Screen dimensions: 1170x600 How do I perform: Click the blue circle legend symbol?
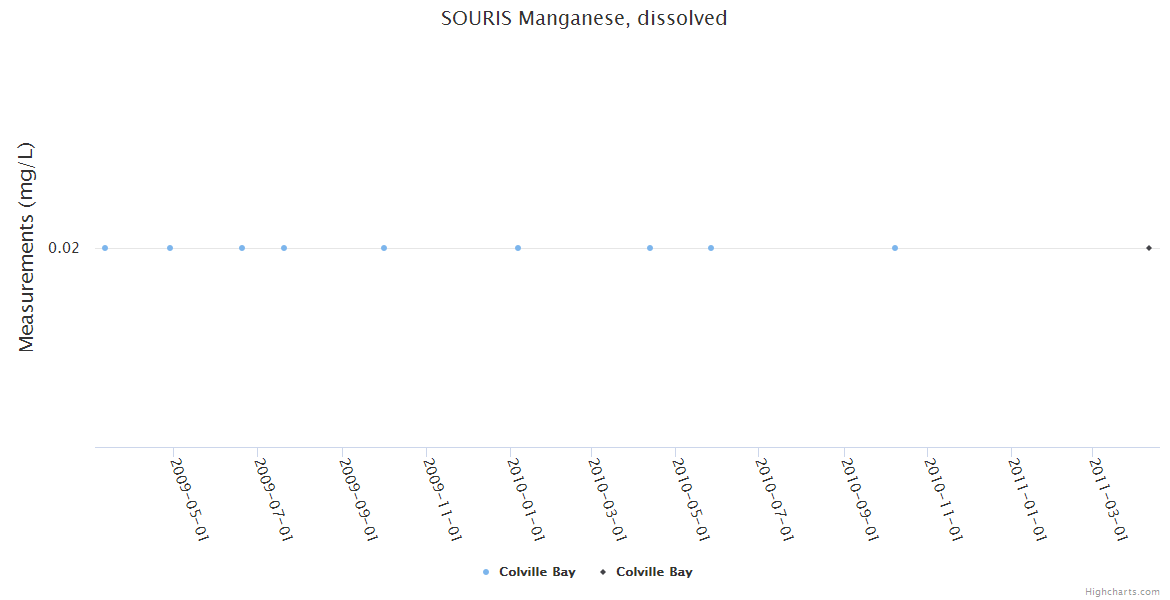click(486, 572)
